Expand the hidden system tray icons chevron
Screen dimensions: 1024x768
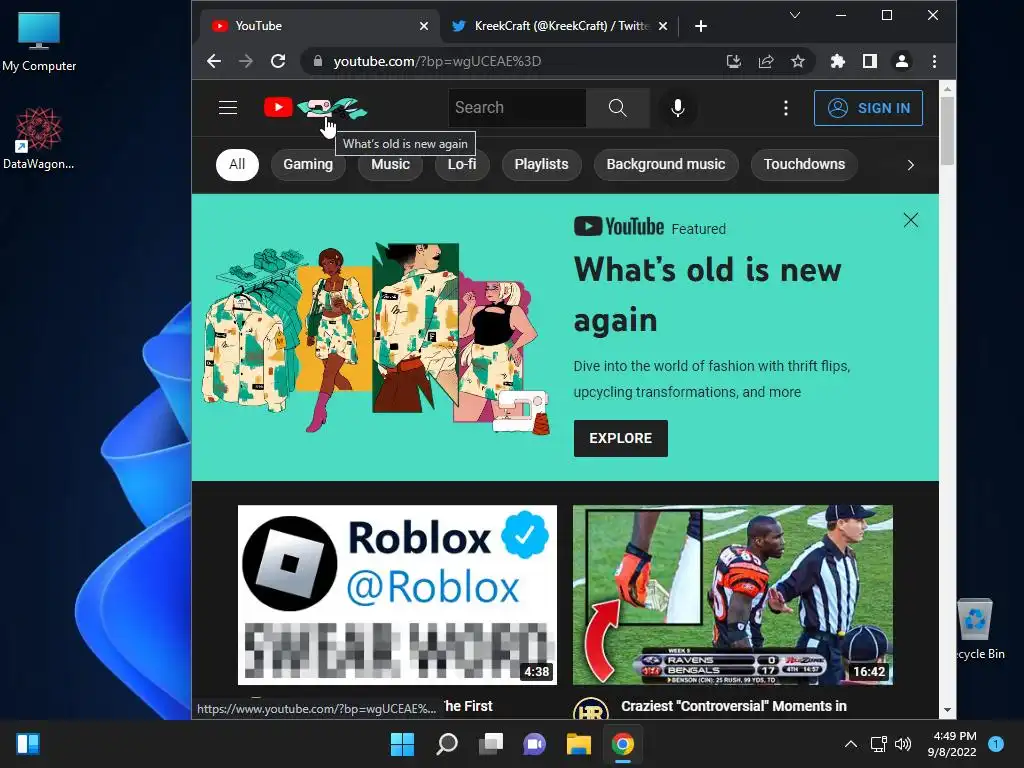(x=850, y=744)
